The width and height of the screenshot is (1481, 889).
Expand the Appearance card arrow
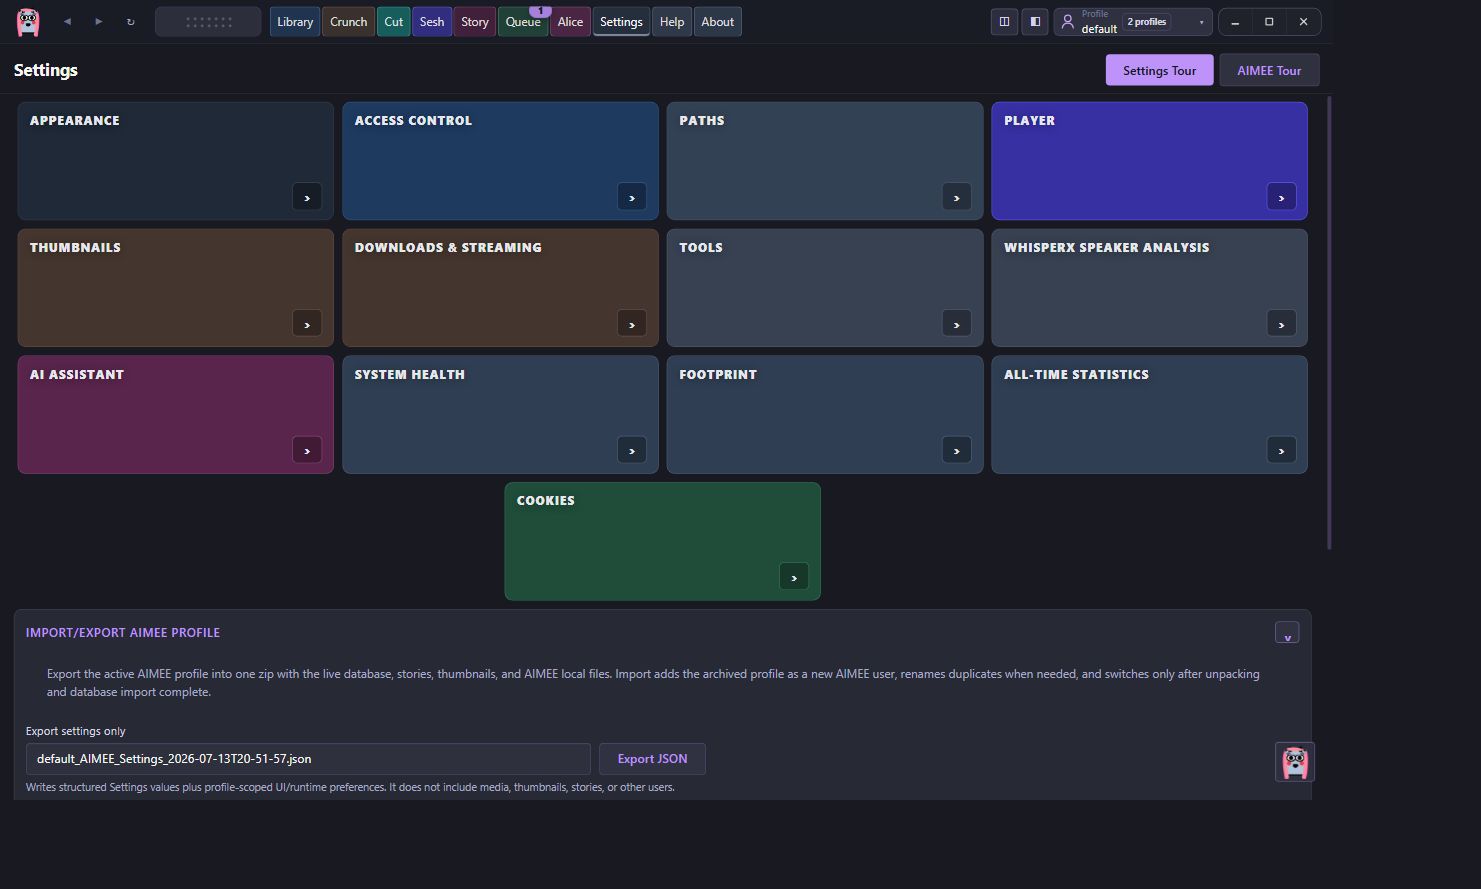[x=307, y=197]
